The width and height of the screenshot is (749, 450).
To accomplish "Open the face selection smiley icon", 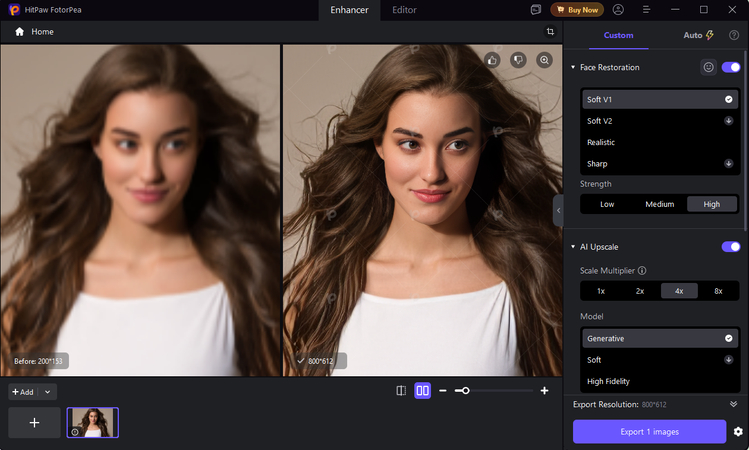I will (708, 67).
